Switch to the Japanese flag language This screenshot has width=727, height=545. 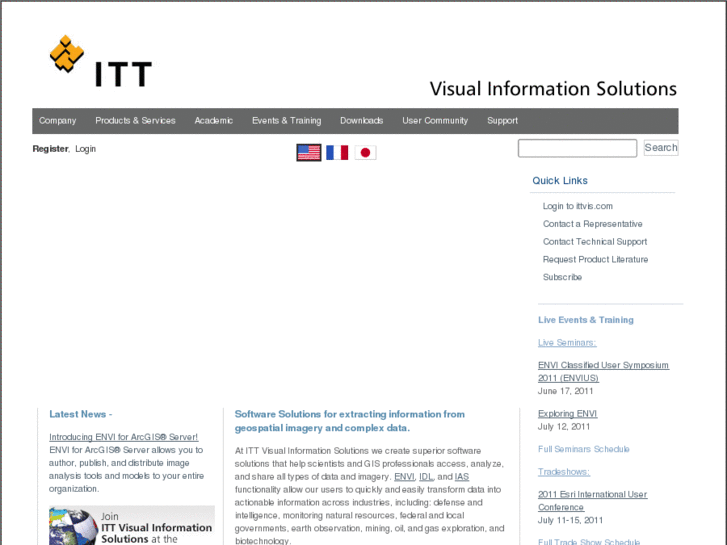click(365, 153)
